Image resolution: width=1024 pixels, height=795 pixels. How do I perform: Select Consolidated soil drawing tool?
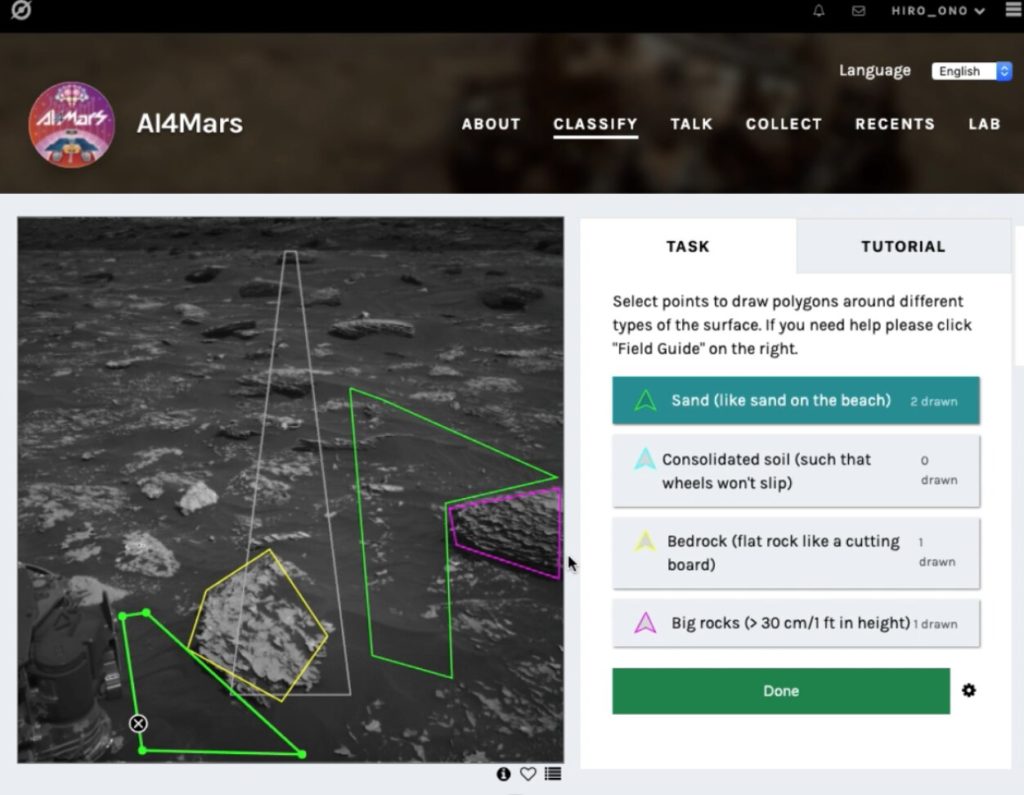point(795,471)
